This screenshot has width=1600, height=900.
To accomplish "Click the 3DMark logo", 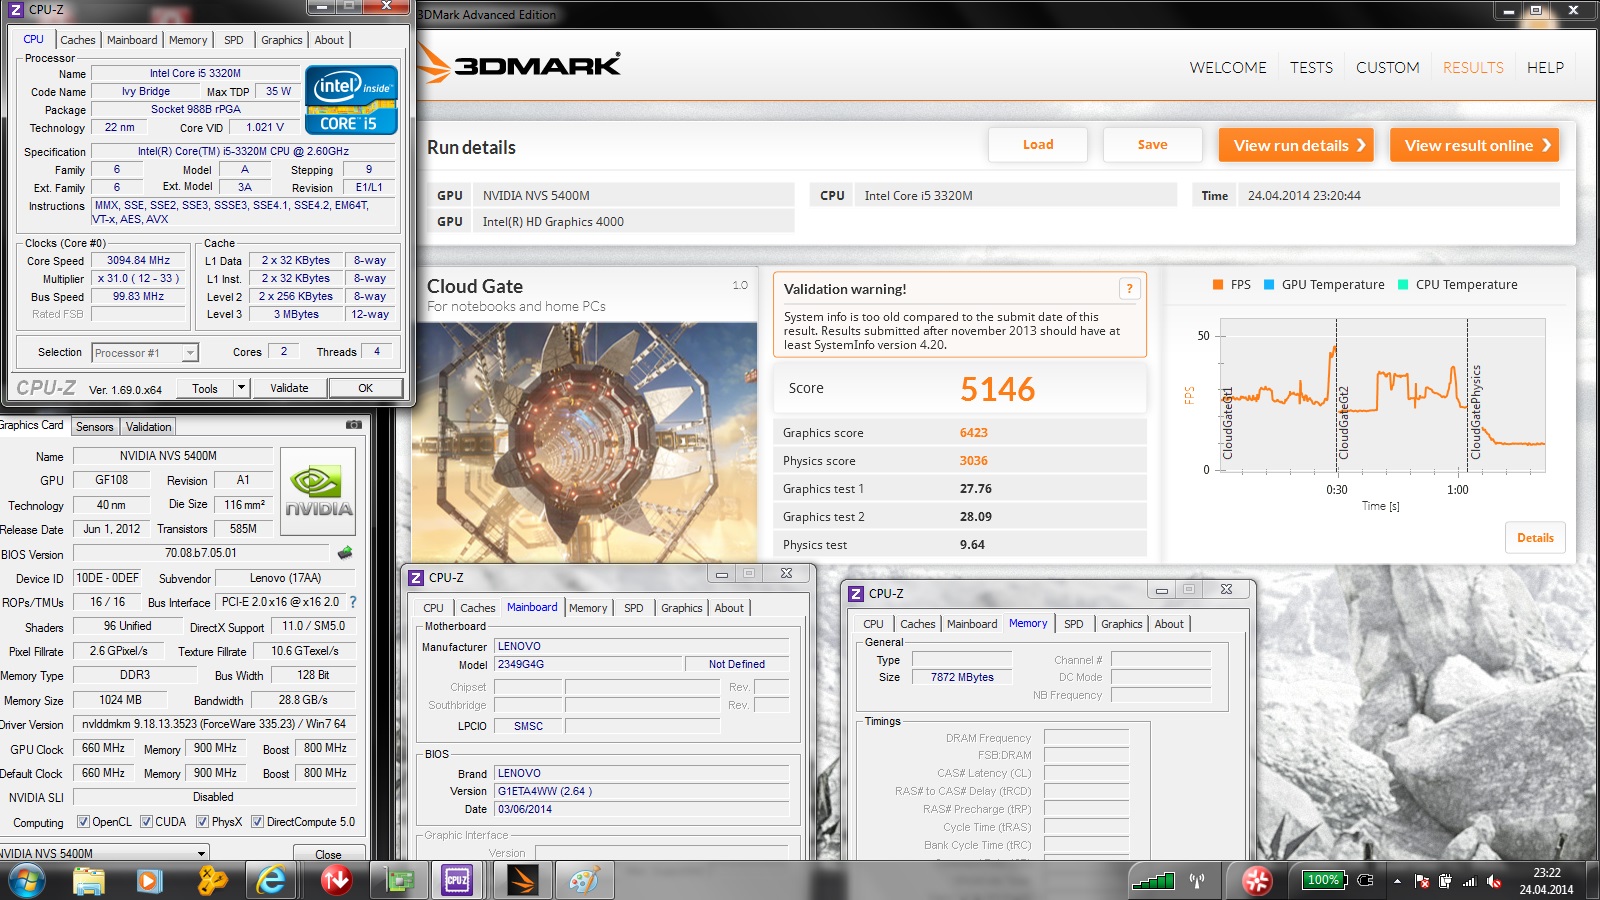I will 520,66.
